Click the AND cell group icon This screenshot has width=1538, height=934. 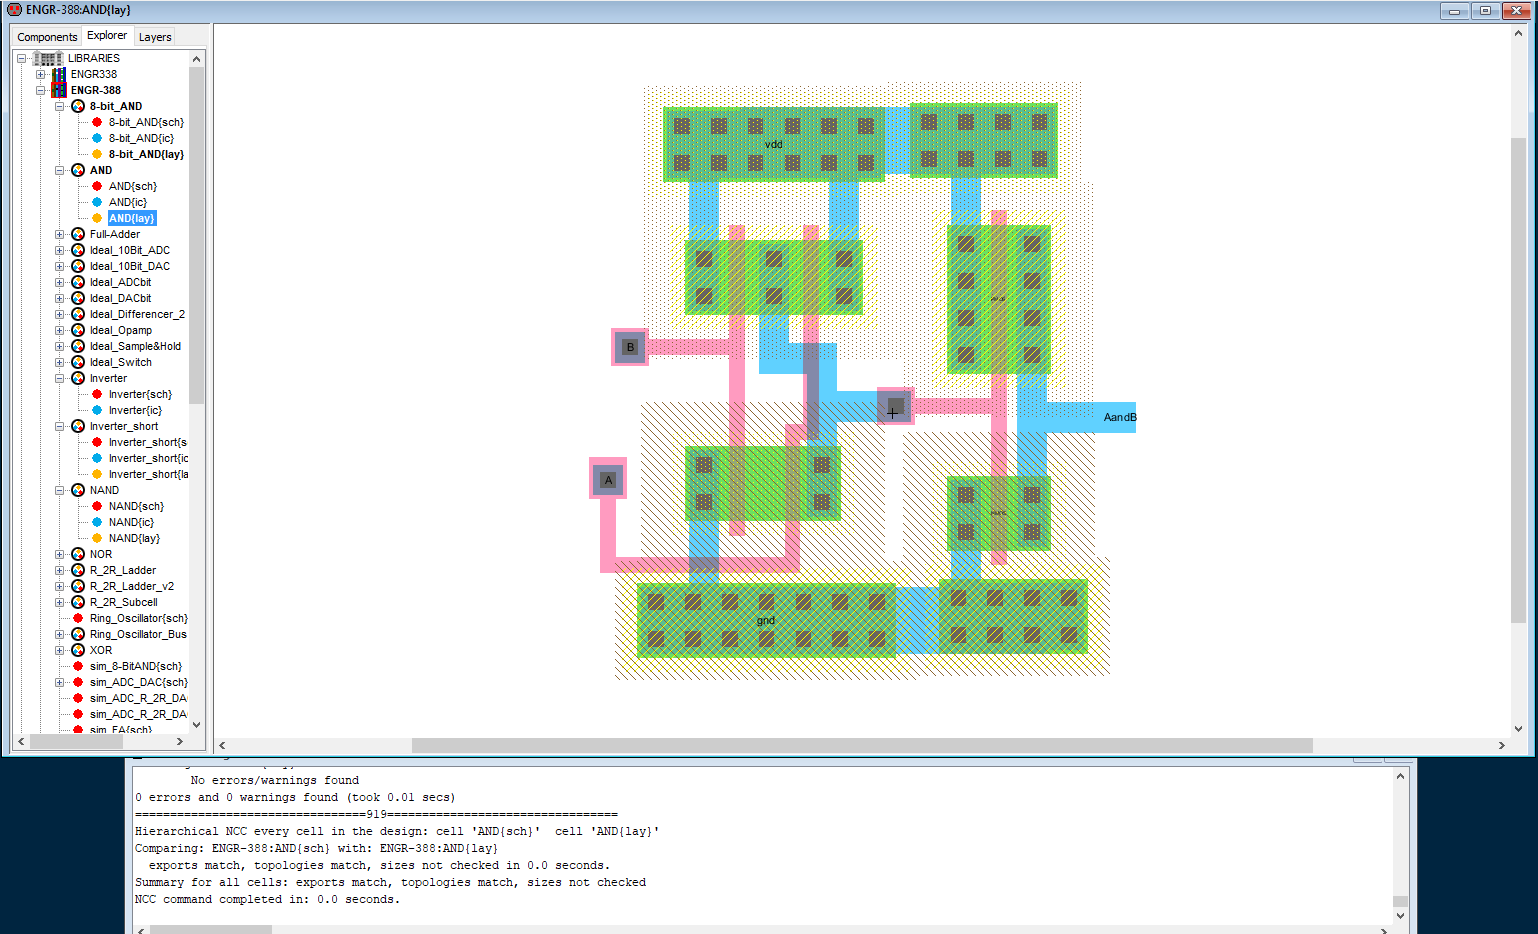(x=78, y=170)
